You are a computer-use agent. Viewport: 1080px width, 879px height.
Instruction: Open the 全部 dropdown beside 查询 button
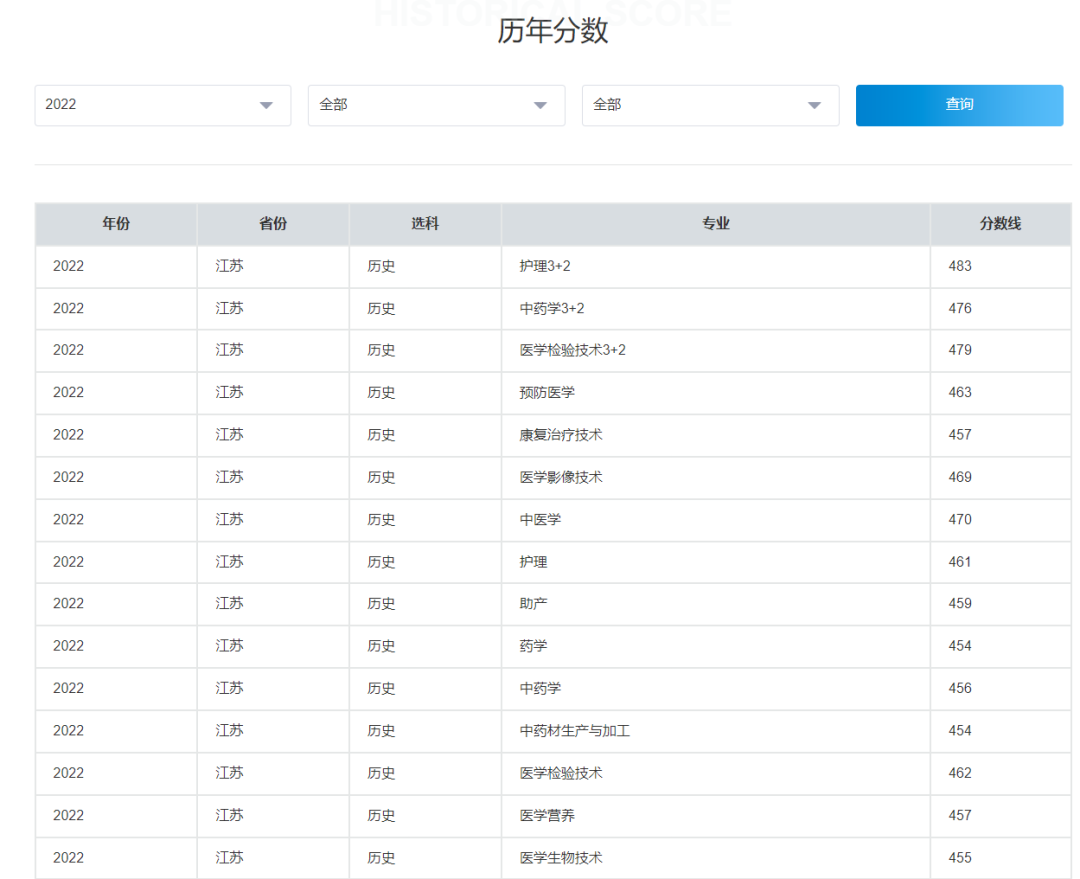pos(710,105)
